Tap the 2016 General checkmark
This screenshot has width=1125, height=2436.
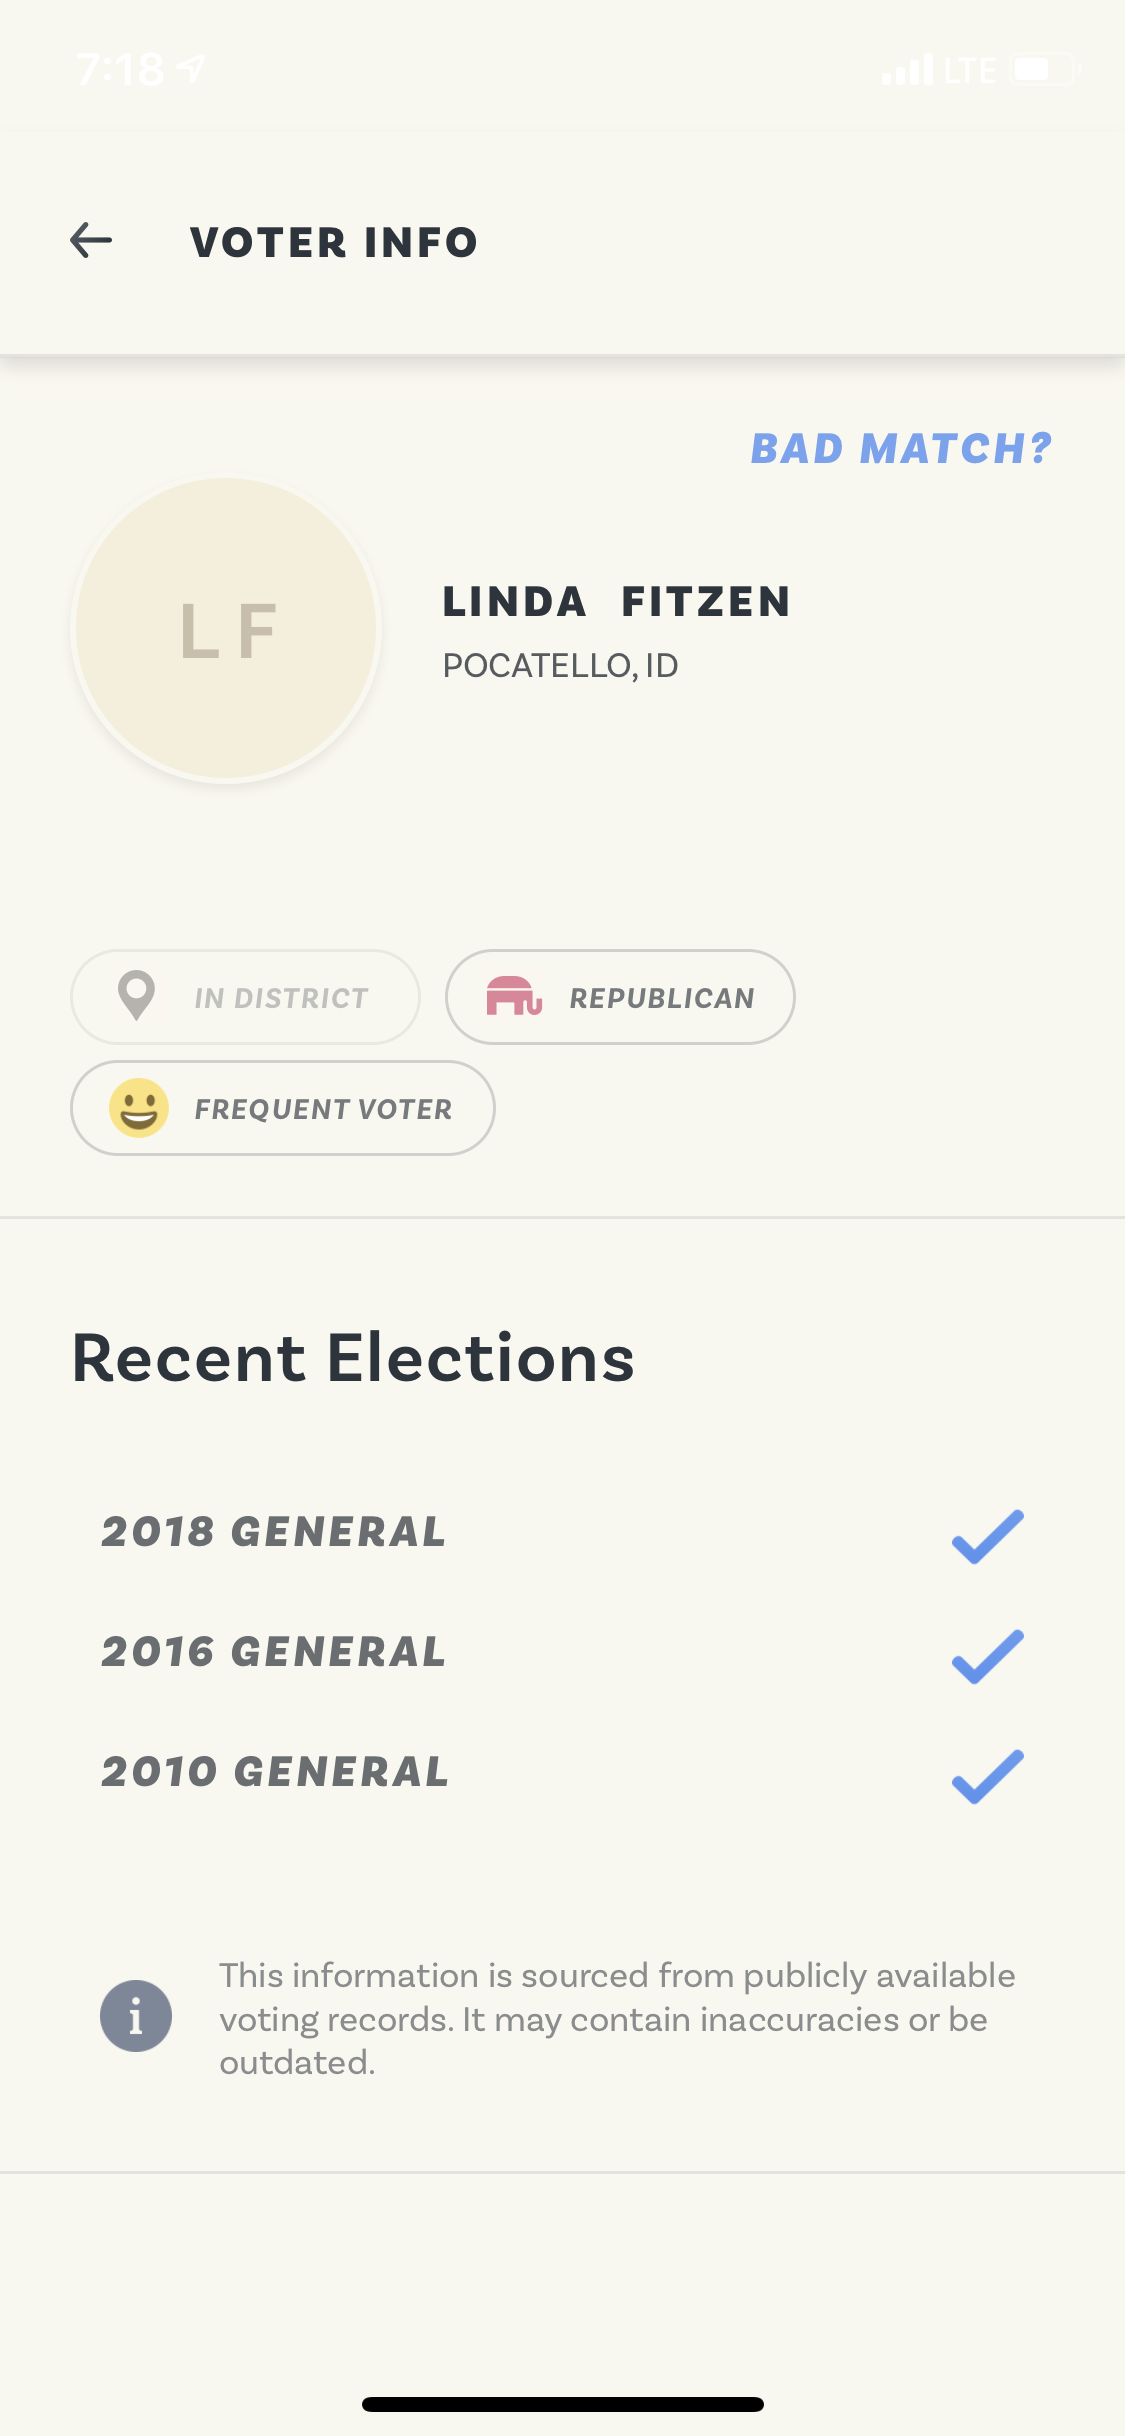point(987,1656)
